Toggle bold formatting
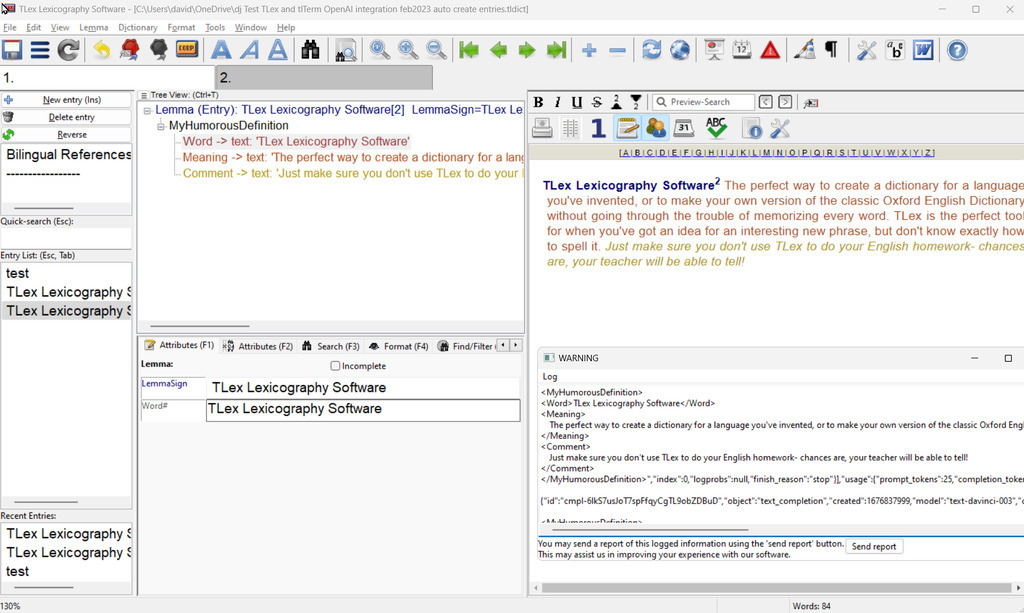This screenshot has height=613, width=1024. tap(538, 102)
